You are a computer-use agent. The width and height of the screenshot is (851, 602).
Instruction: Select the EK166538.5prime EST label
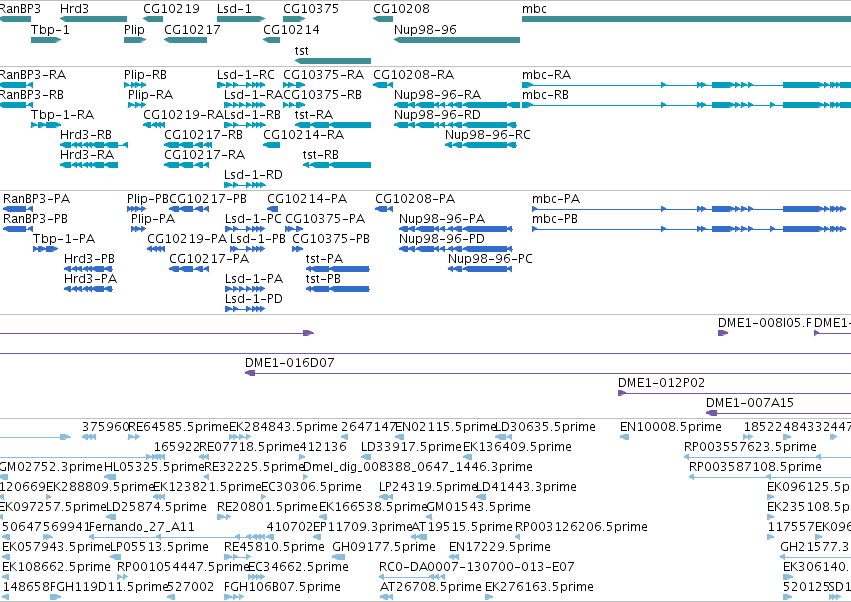tap(373, 507)
